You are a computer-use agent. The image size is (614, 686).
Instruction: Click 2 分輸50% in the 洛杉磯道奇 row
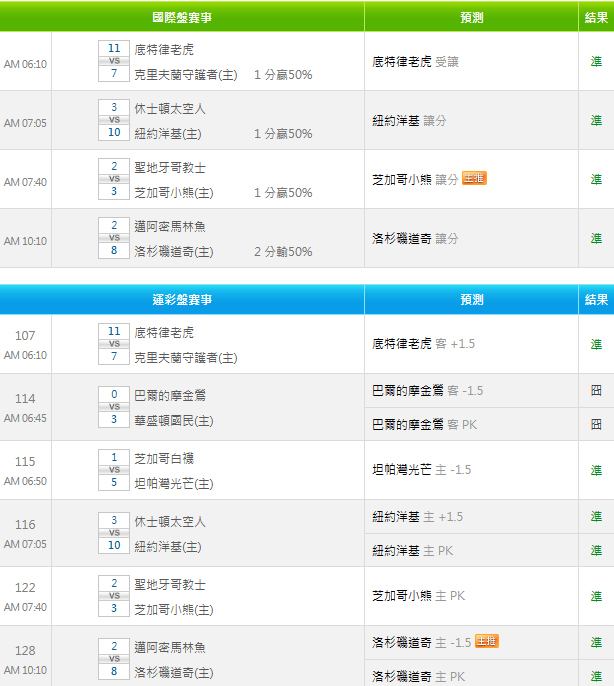283,252
